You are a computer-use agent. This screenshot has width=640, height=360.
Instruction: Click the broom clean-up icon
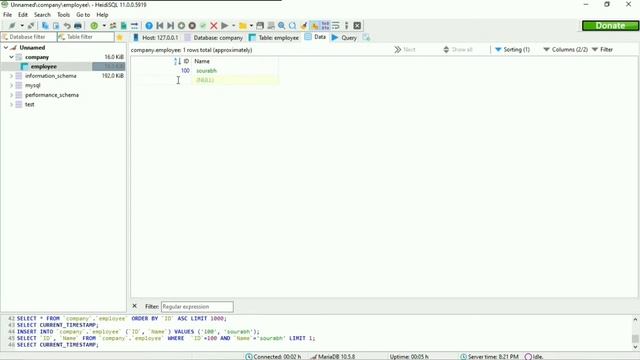pos(304,26)
